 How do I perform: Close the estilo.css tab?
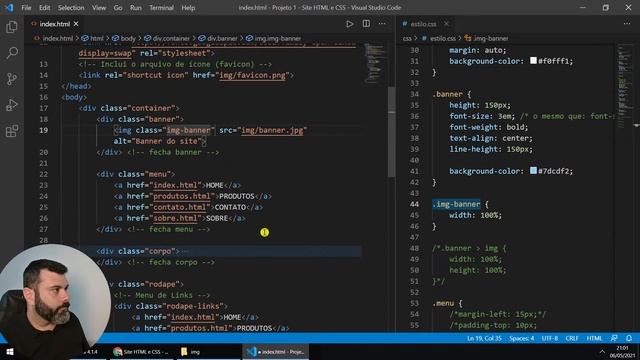447,24
